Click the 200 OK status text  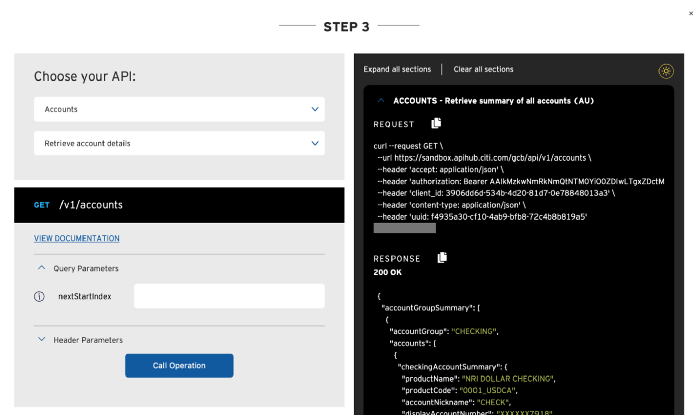(388, 272)
